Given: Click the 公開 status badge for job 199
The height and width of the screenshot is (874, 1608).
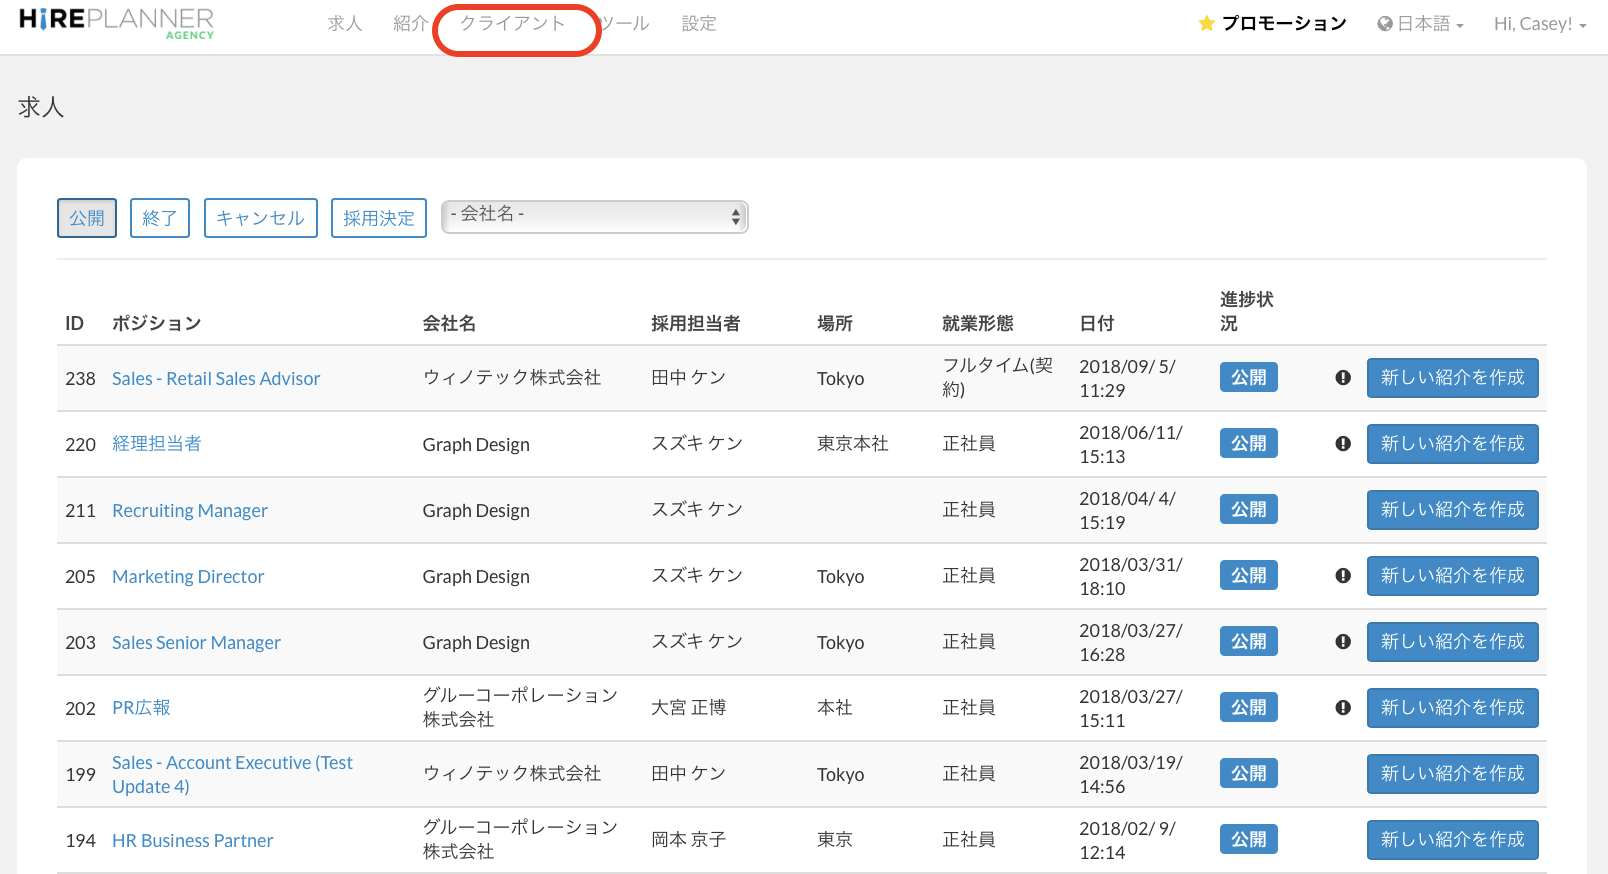Looking at the screenshot, I should (x=1248, y=774).
